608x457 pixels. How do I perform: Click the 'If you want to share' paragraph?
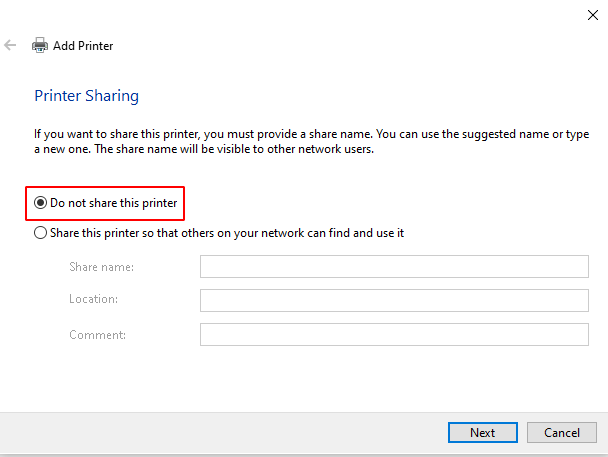coord(311,141)
